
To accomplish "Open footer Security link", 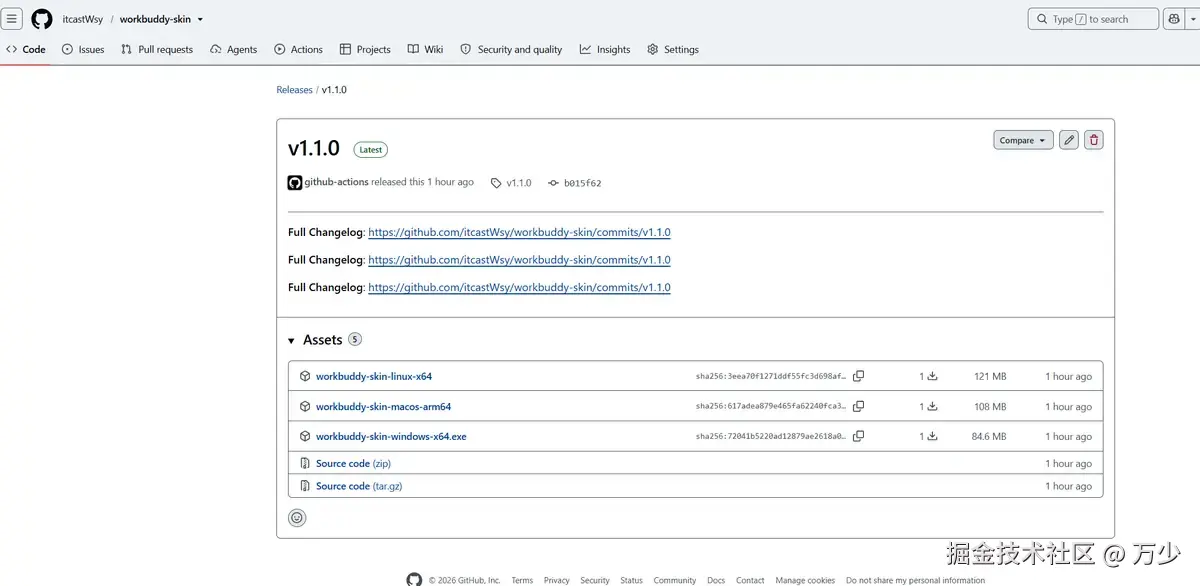I will coord(595,580).
